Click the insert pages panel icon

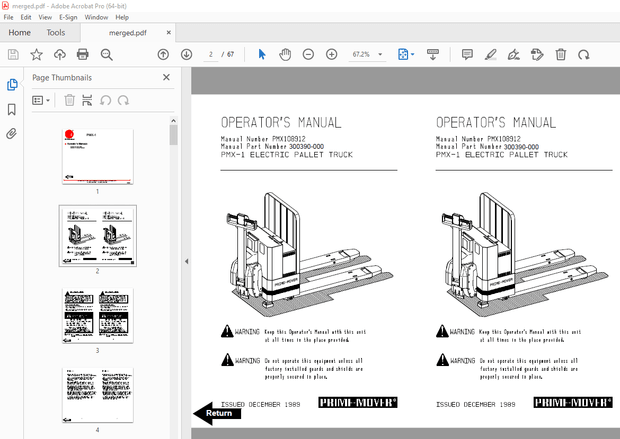click(87, 100)
